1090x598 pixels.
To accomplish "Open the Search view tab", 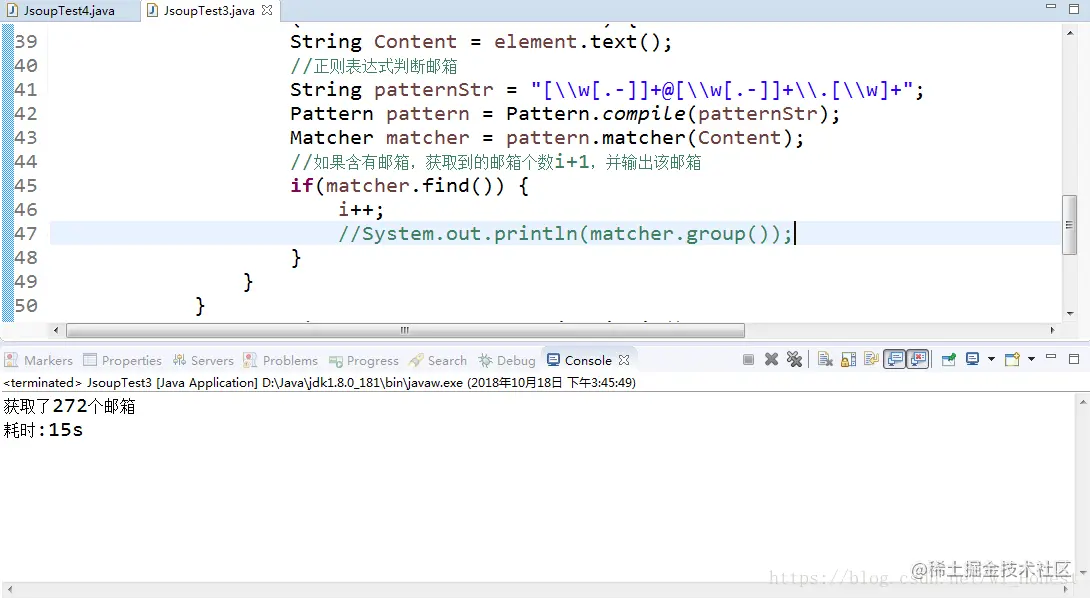I will pos(438,360).
